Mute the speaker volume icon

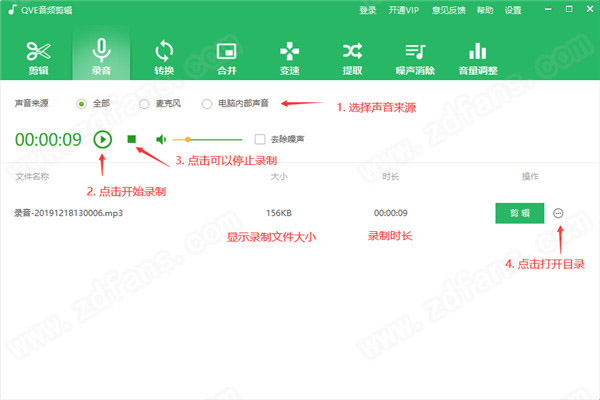click(x=161, y=139)
